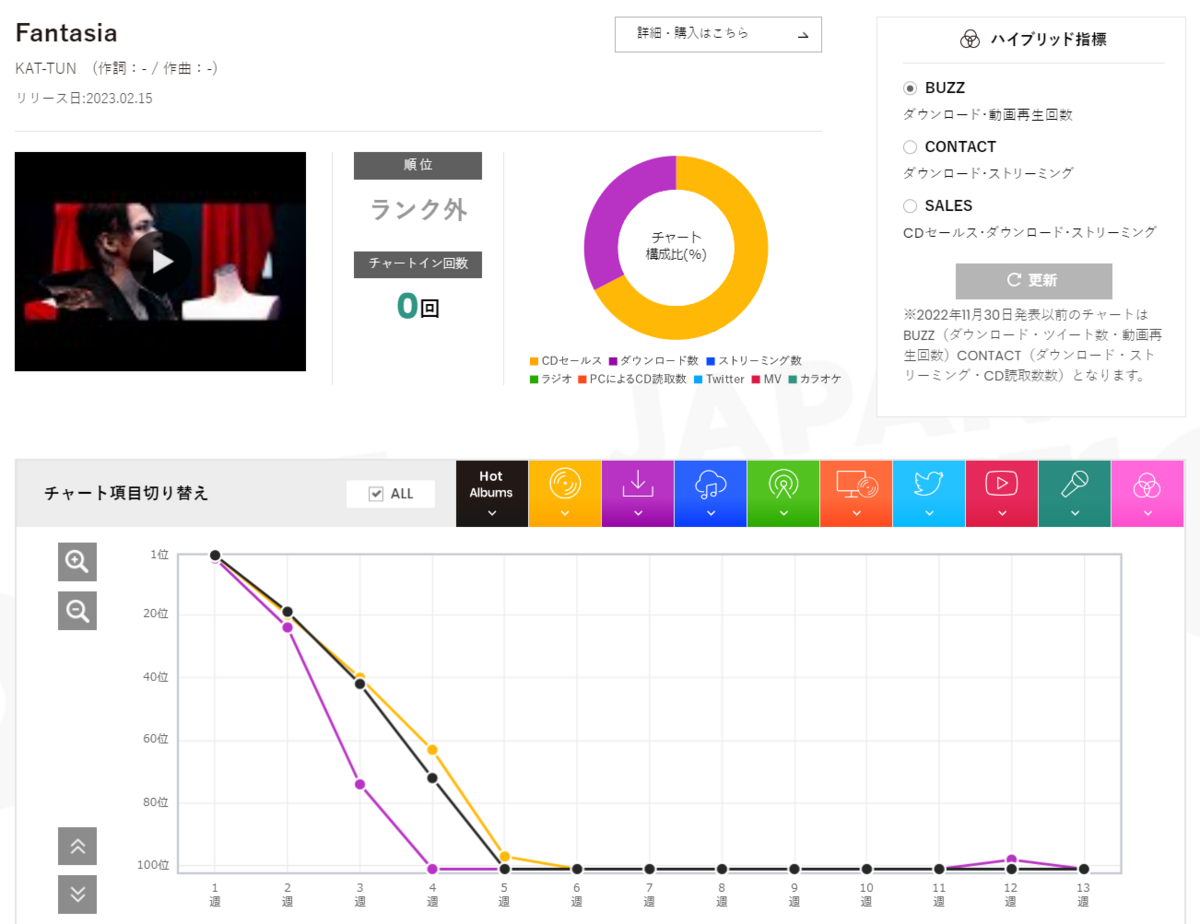Click the Fantasia song title
This screenshot has height=924, width=1200.
click(x=66, y=33)
